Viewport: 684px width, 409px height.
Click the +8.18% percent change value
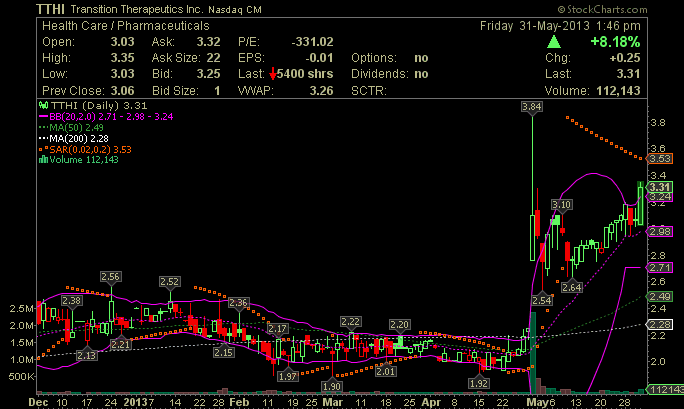click(615, 42)
